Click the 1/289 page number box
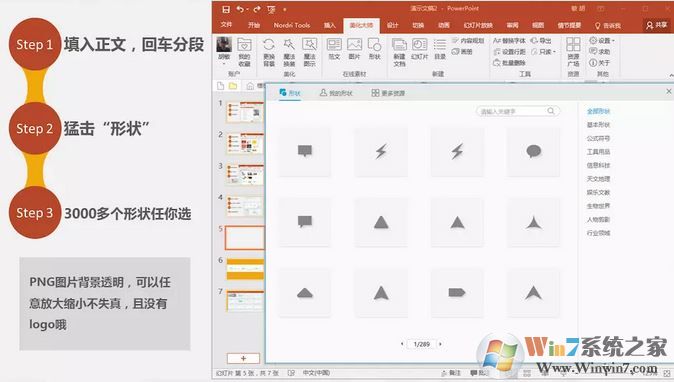The width and height of the screenshot is (674, 382). (421, 344)
